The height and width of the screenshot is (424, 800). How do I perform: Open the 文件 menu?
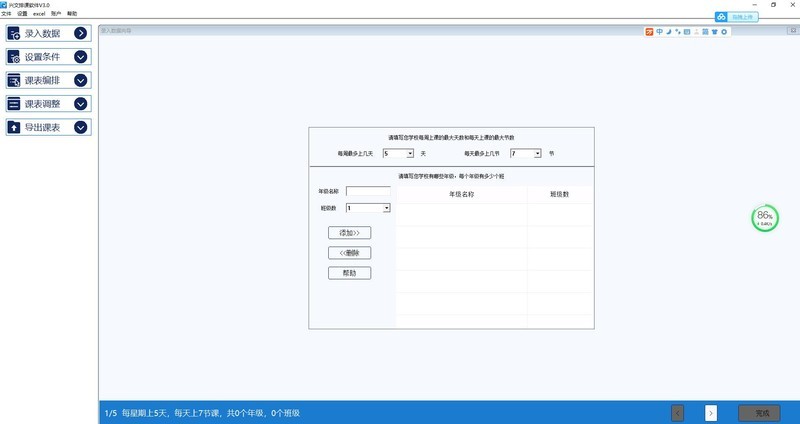6,14
